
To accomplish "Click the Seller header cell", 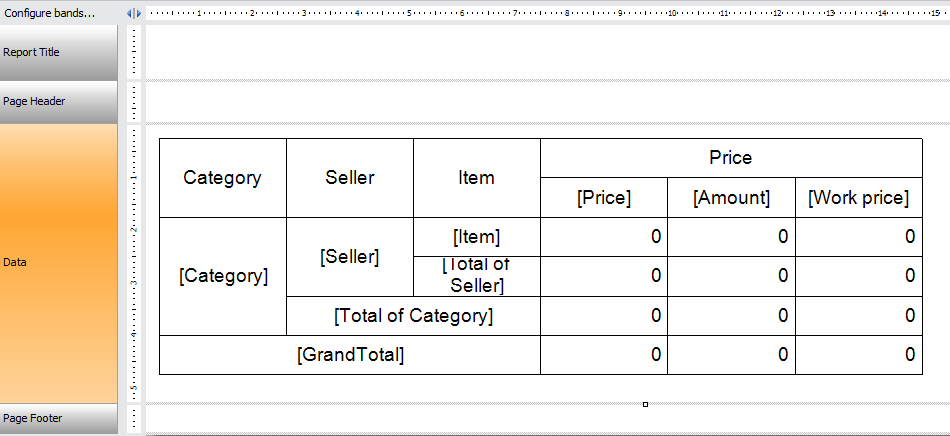I will click(350, 178).
